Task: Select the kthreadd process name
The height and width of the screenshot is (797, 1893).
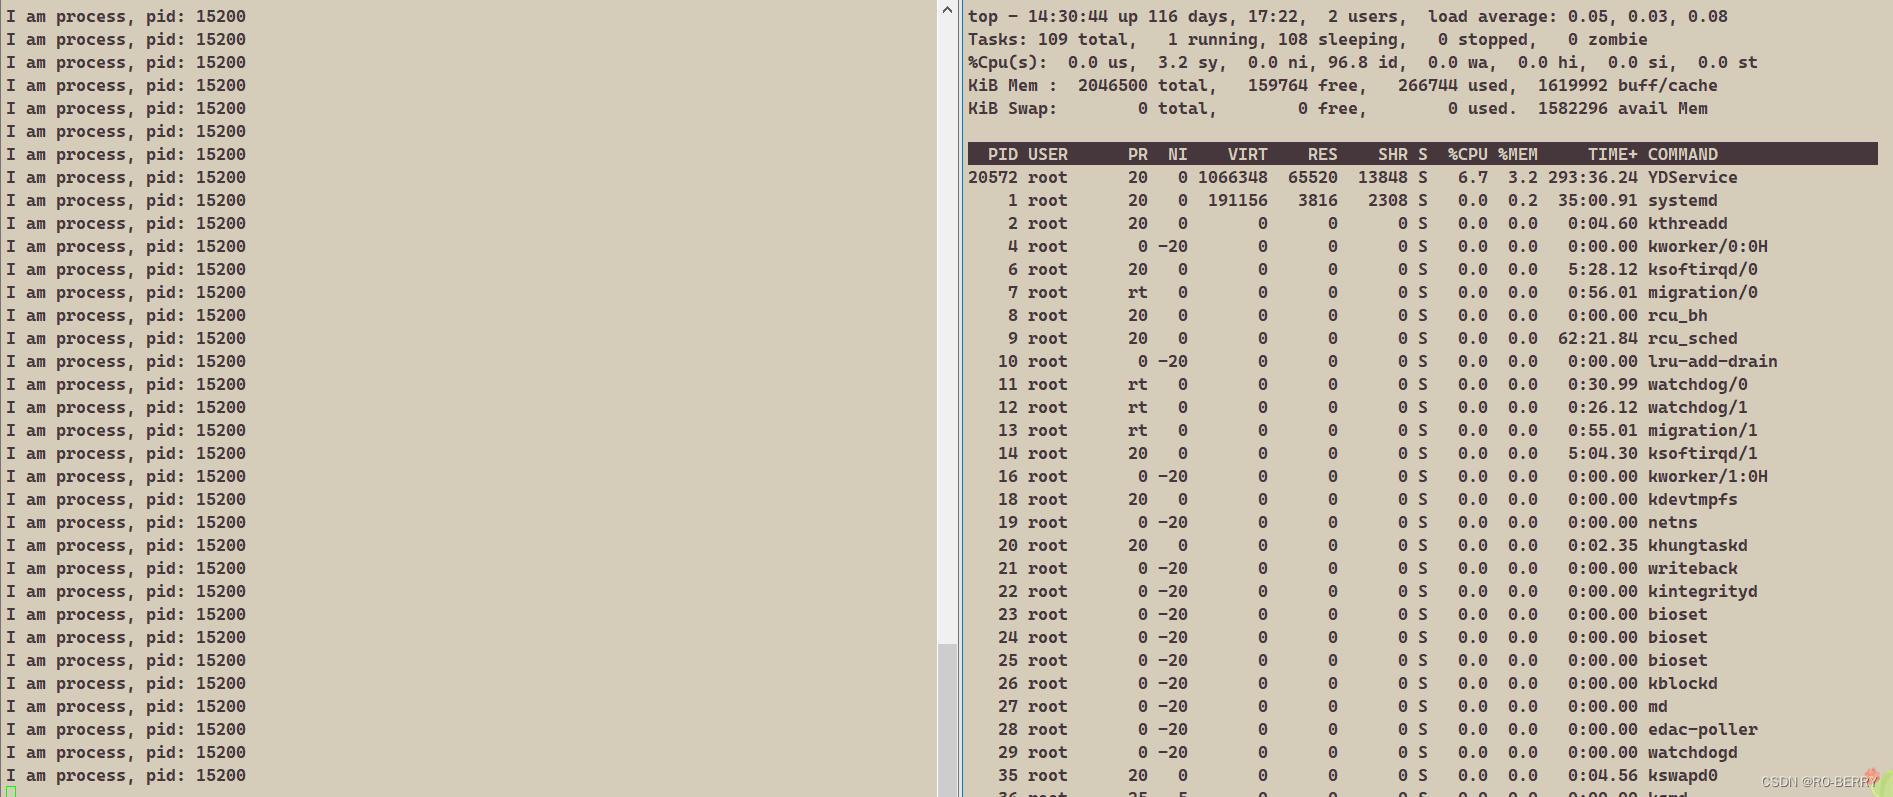Action: (x=1687, y=223)
